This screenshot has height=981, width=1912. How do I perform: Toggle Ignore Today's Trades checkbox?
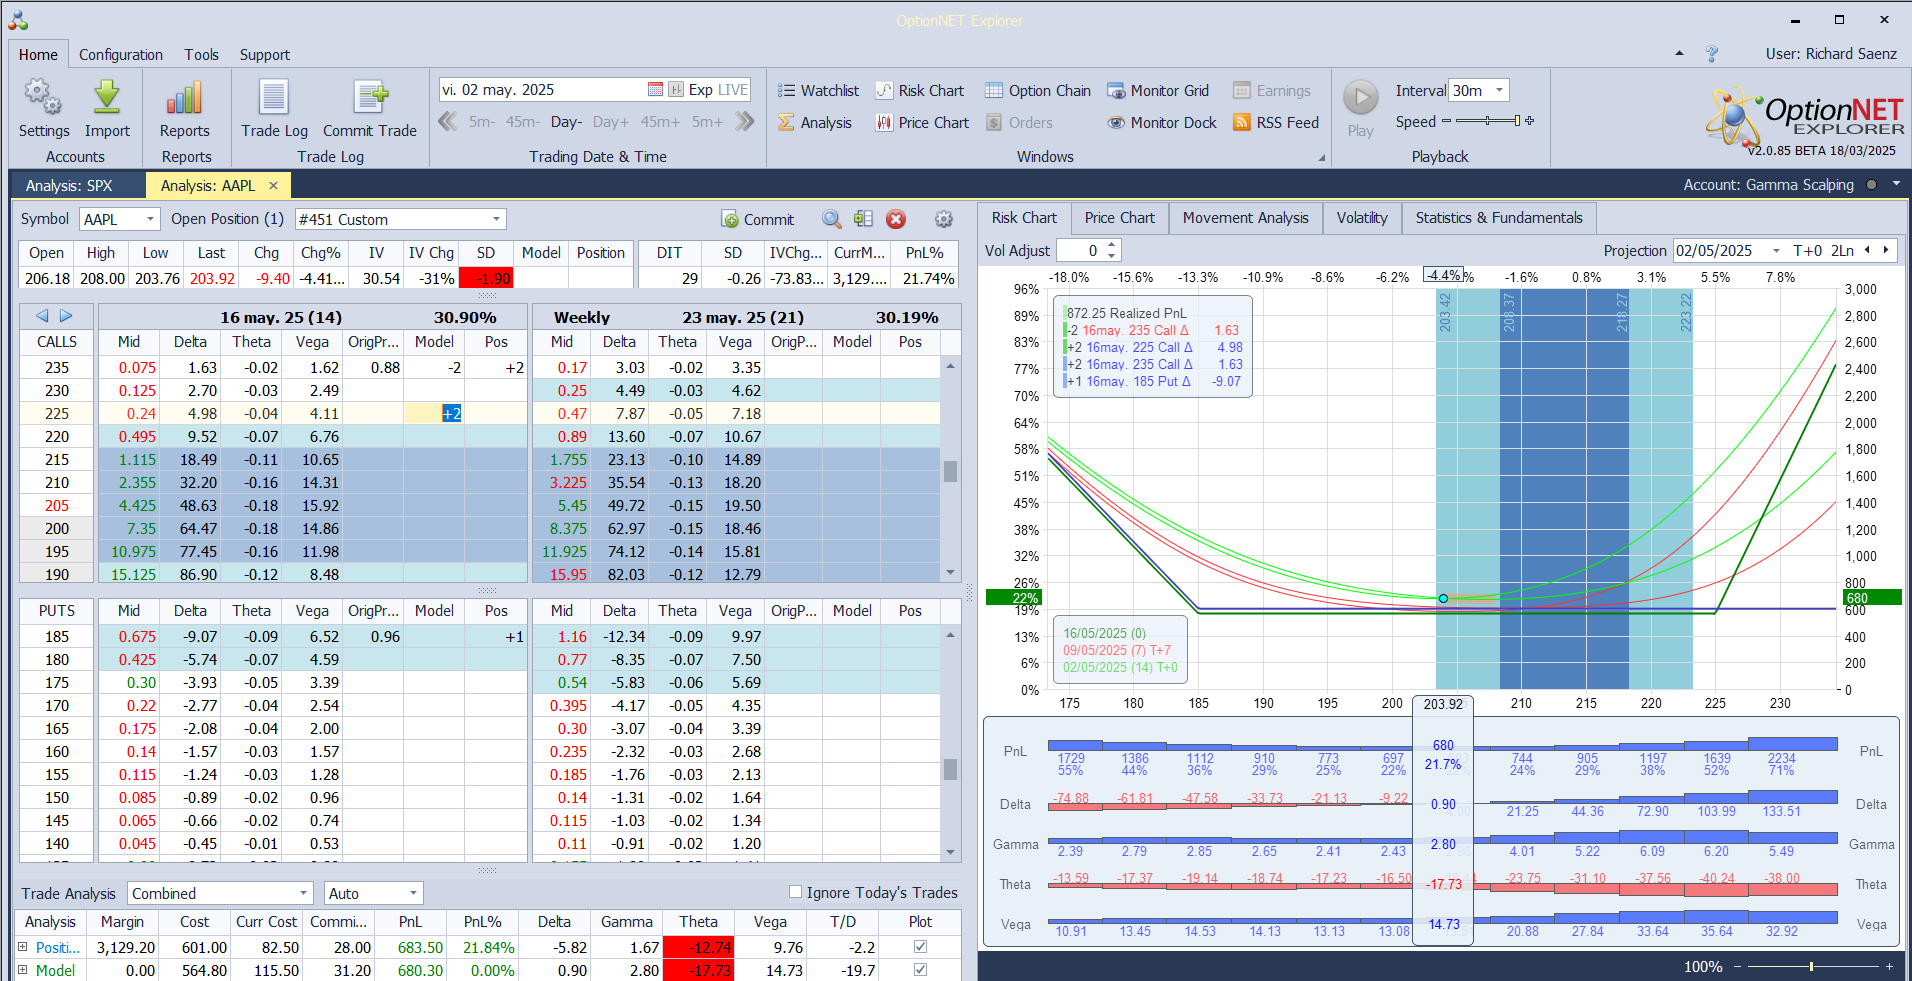[796, 892]
